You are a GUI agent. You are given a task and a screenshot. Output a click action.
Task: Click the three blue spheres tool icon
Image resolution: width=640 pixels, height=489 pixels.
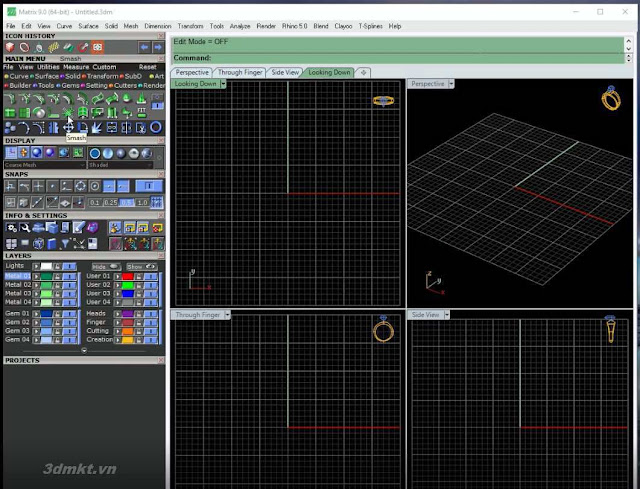tap(10, 128)
